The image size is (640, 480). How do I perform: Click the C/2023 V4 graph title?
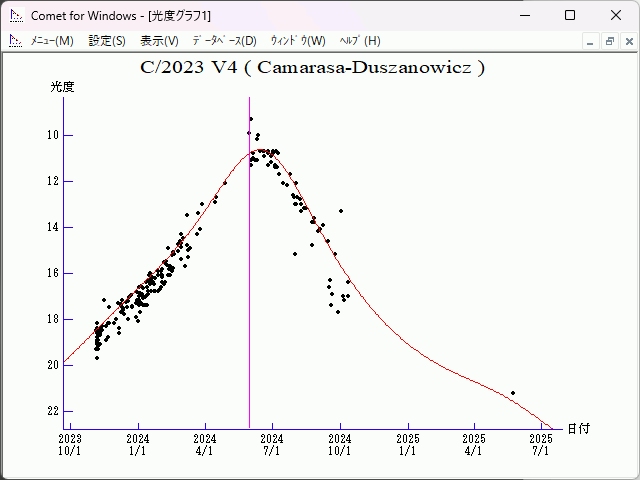(x=313, y=68)
